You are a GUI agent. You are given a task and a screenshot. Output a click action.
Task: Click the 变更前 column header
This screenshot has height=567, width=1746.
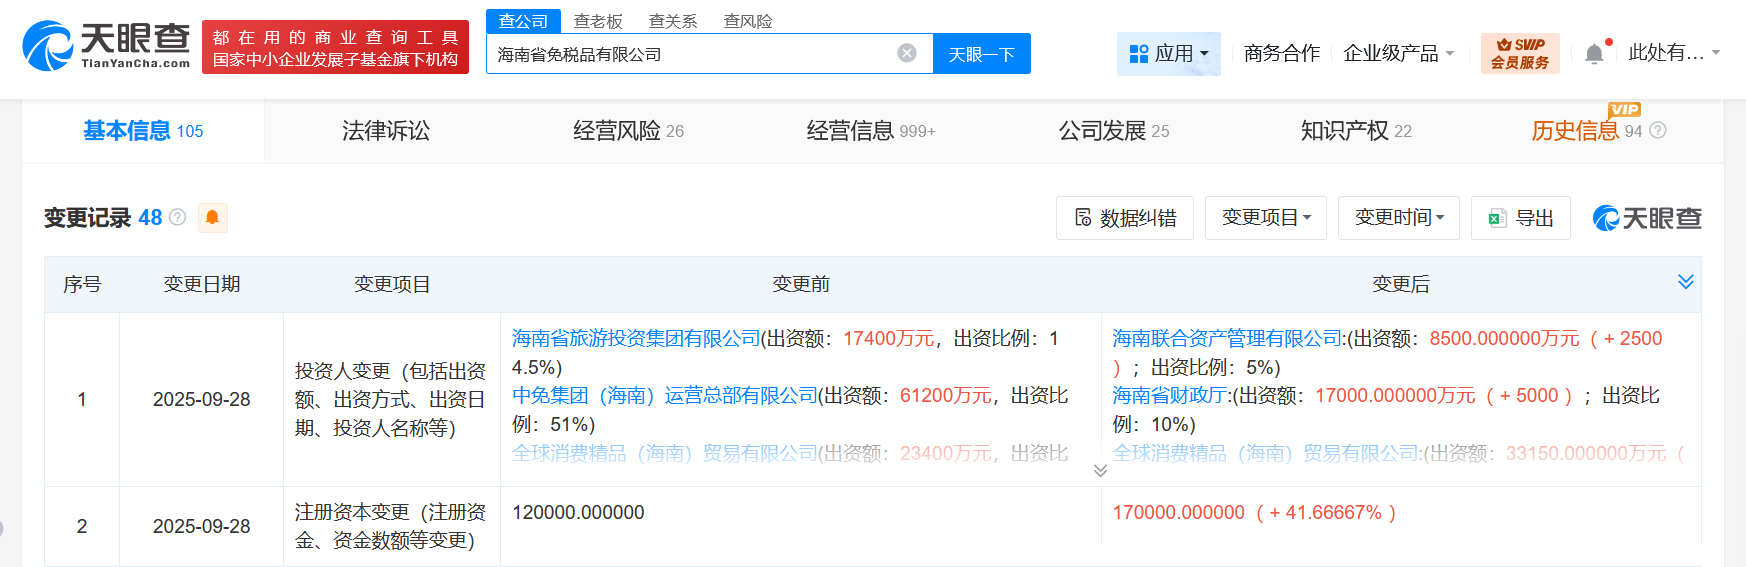[x=801, y=284]
